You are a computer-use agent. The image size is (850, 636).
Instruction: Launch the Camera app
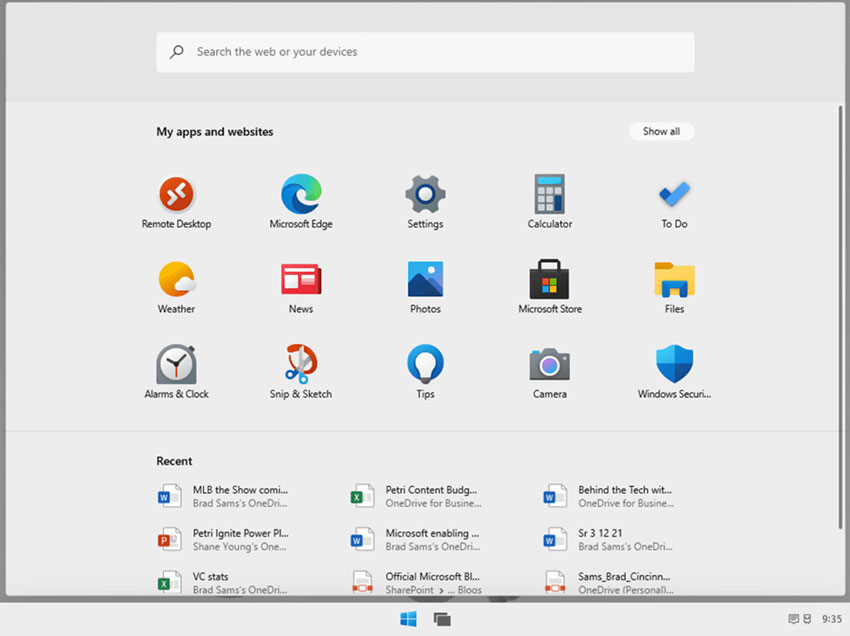point(550,364)
